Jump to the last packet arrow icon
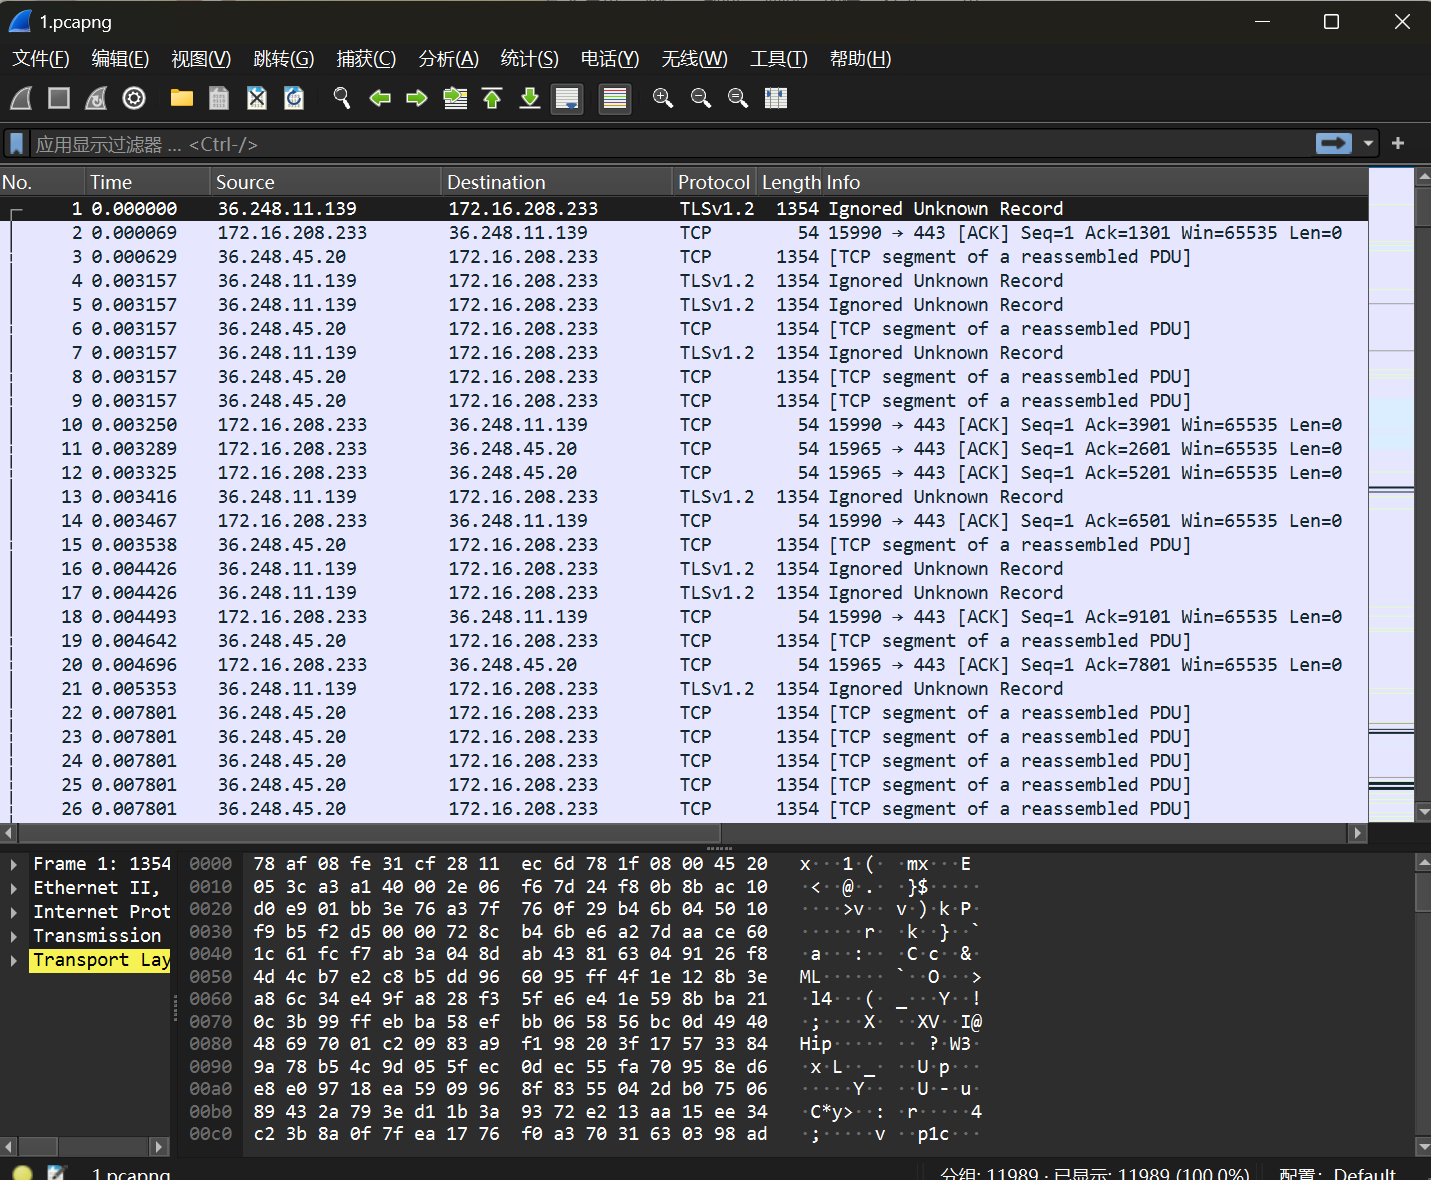Image resolution: width=1431 pixels, height=1180 pixels. tap(530, 98)
